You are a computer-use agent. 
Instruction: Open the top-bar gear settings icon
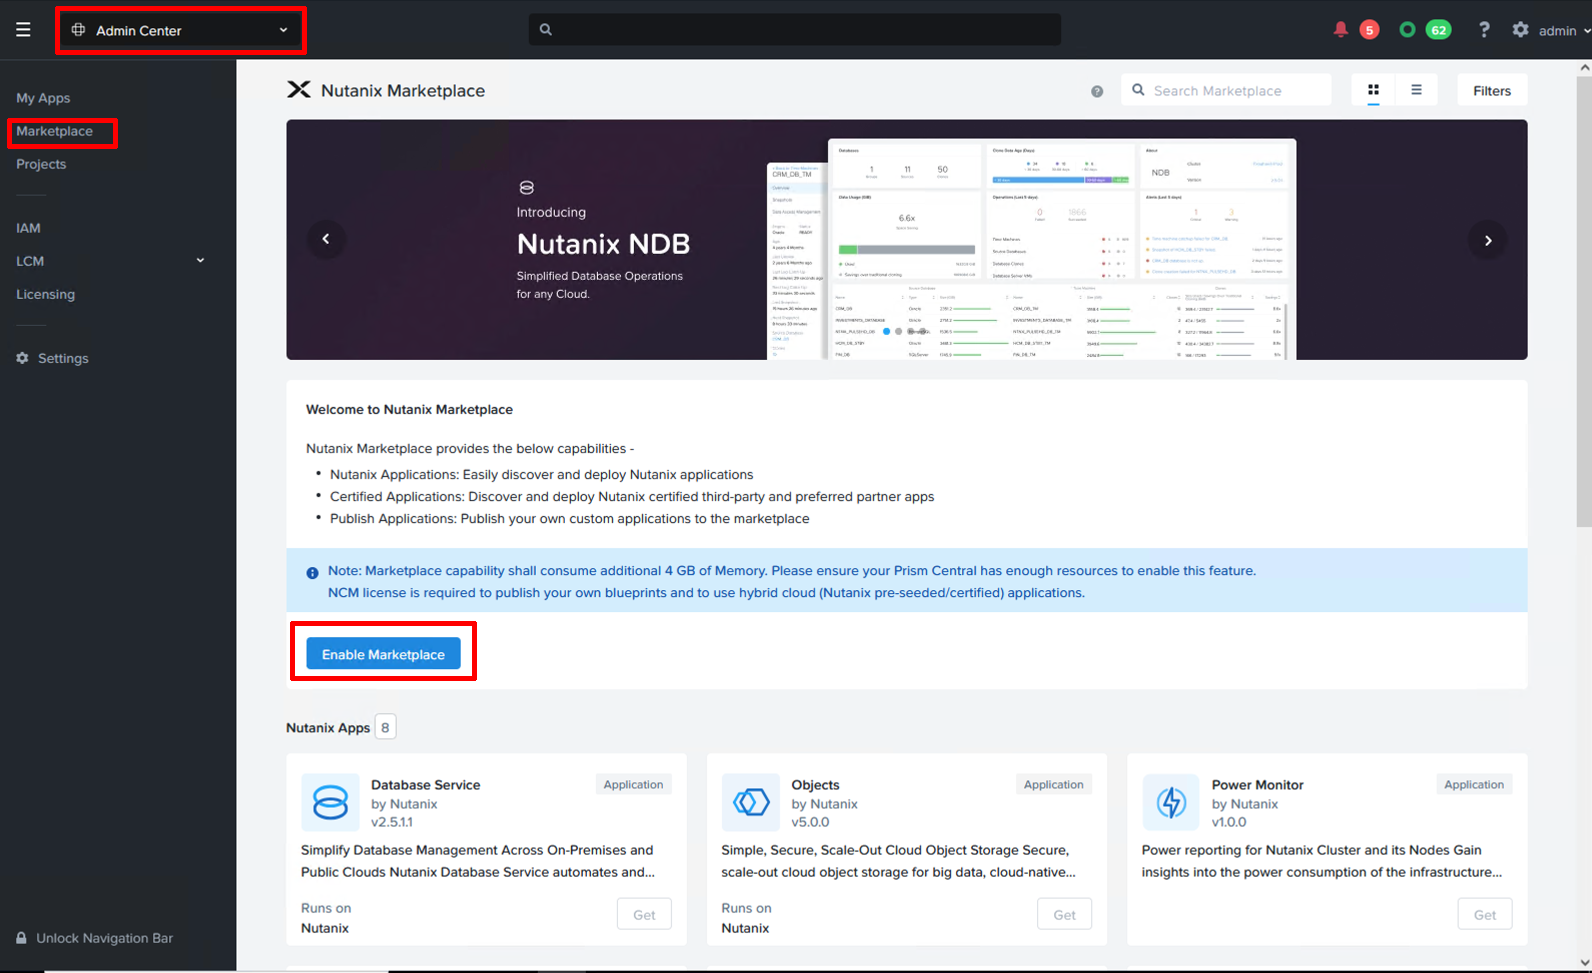(x=1520, y=30)
